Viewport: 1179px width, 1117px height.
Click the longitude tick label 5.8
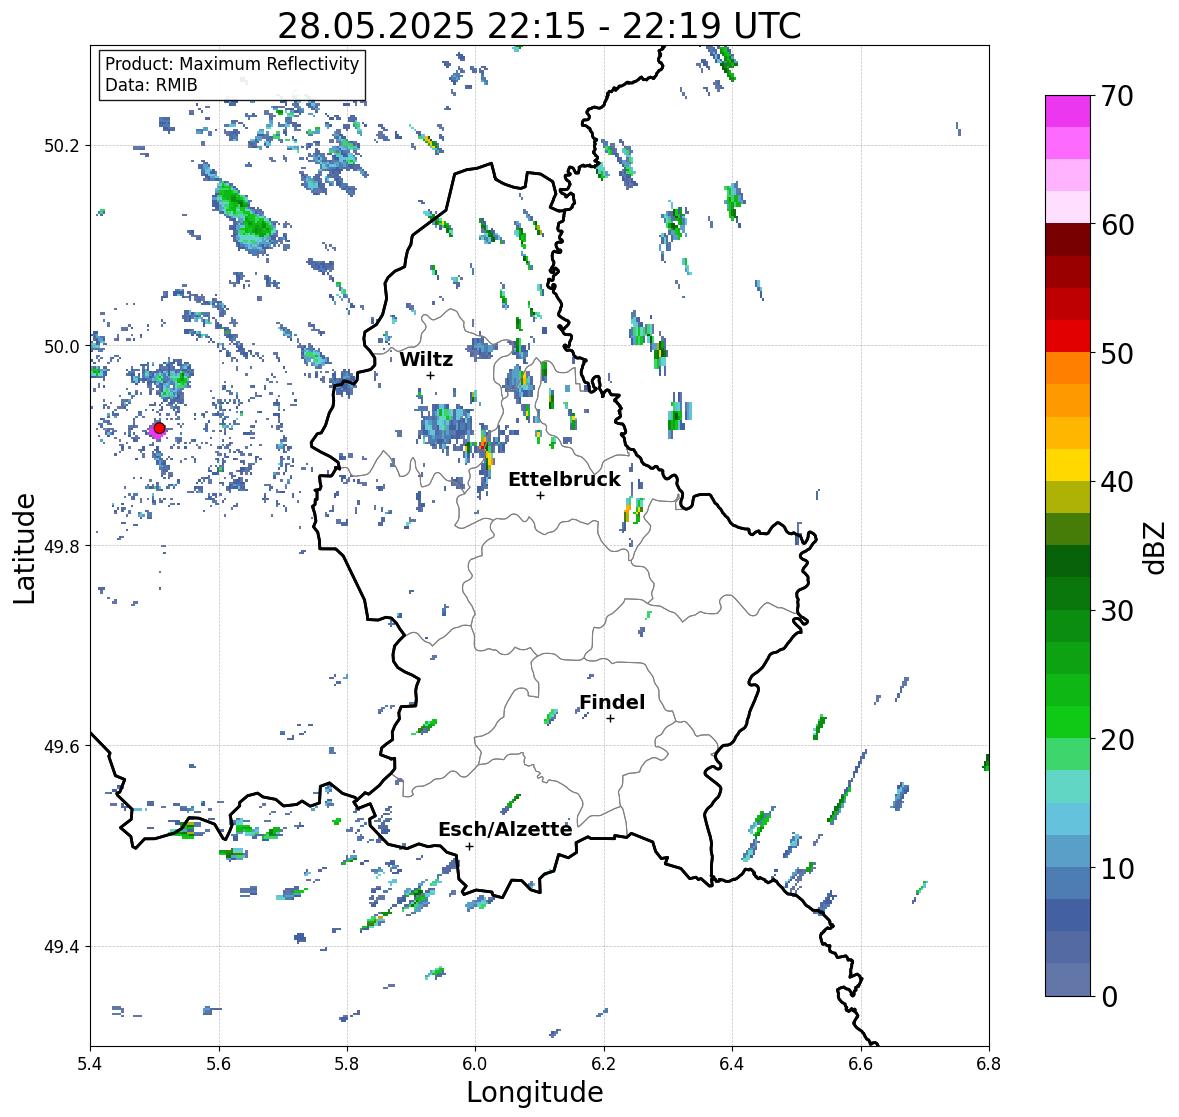(x=347, y=1063)
